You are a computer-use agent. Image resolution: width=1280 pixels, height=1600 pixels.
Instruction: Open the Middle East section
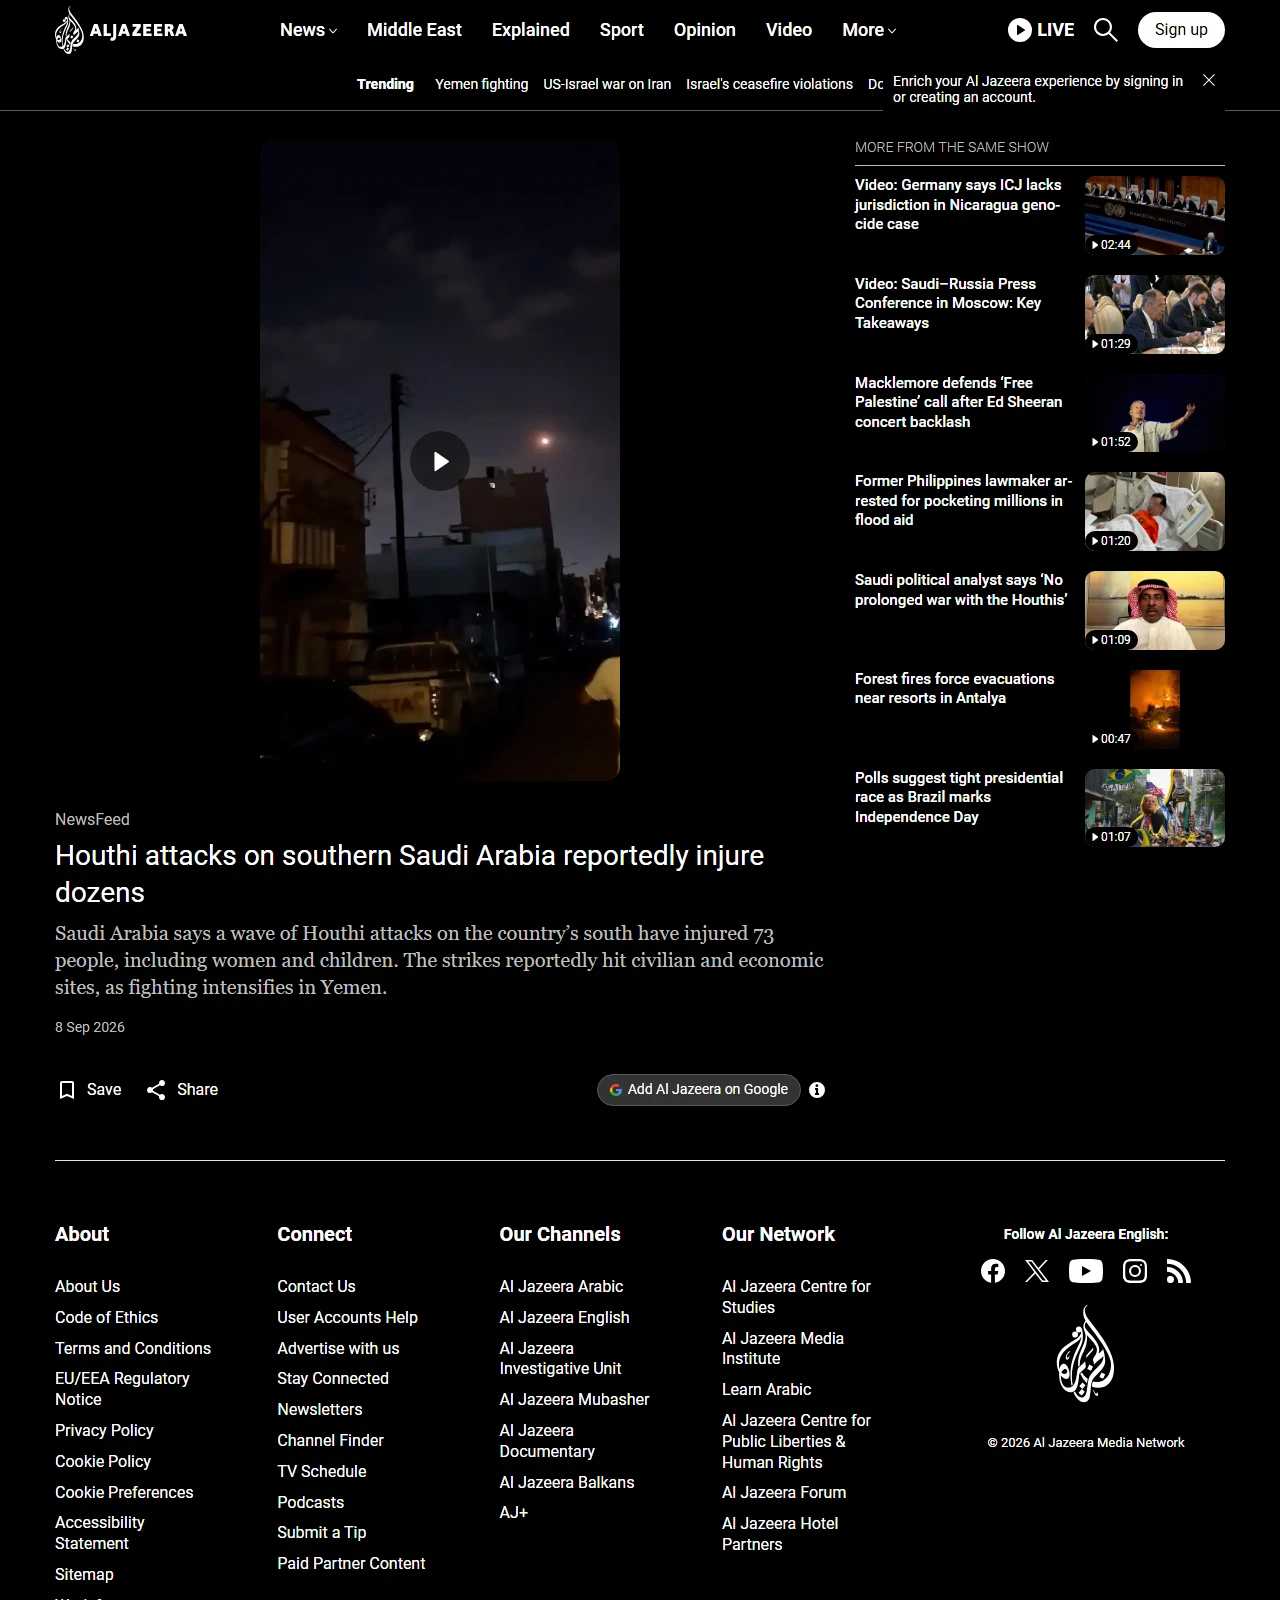pyautogui.click(x=414, y=30)
